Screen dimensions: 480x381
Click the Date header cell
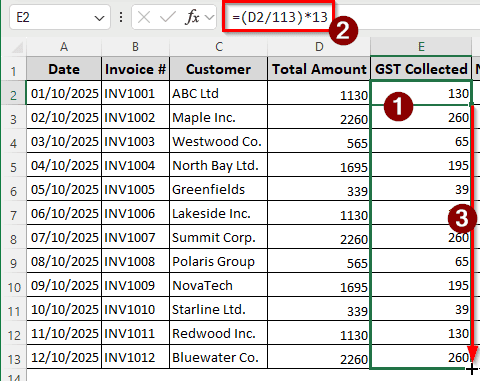coord(64,69)
